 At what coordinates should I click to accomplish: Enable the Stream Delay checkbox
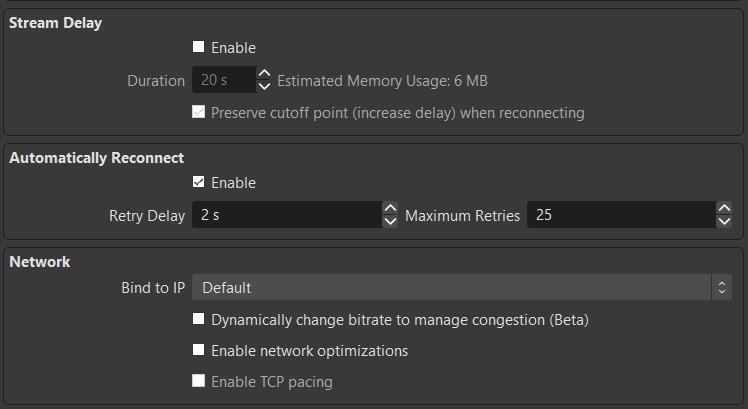(199, 47)
